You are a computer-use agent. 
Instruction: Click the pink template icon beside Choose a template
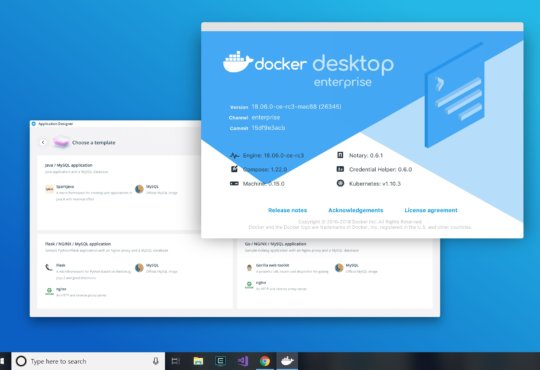61,142
